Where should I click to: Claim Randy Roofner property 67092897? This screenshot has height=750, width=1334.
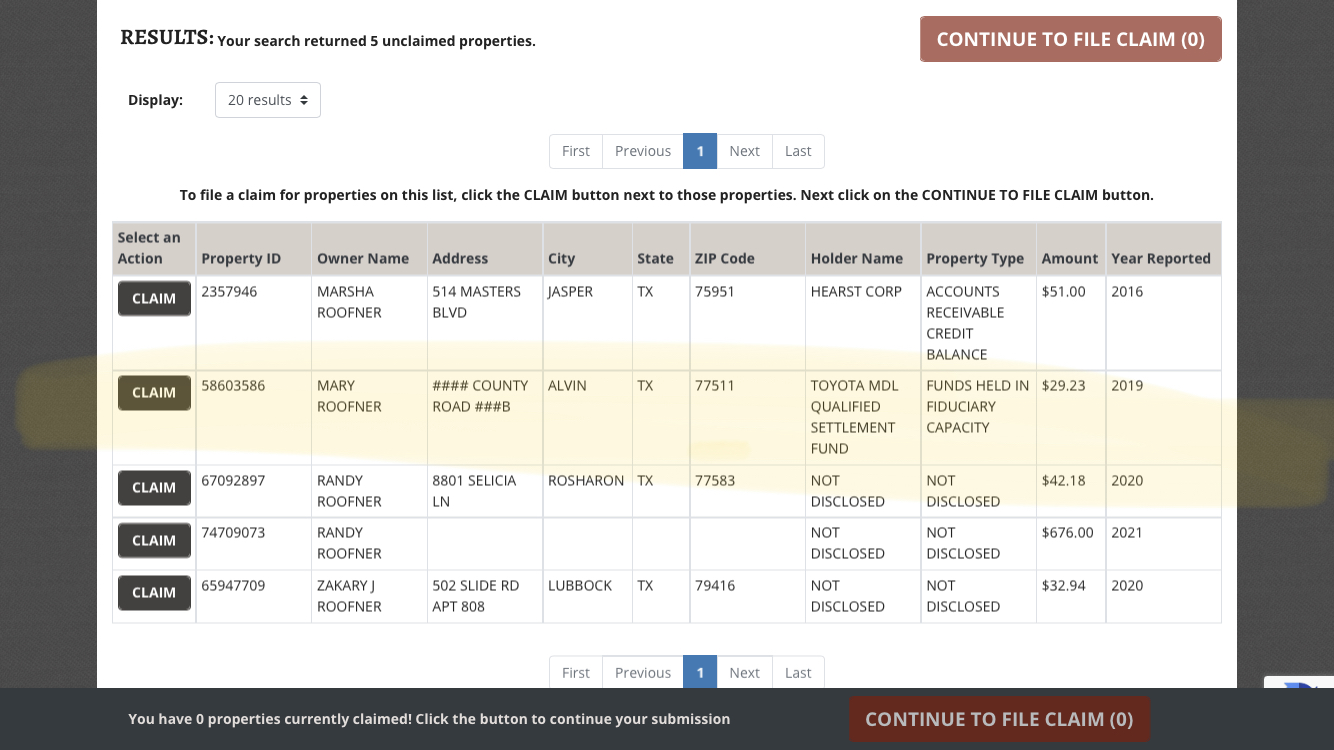[x=154, y=488]
